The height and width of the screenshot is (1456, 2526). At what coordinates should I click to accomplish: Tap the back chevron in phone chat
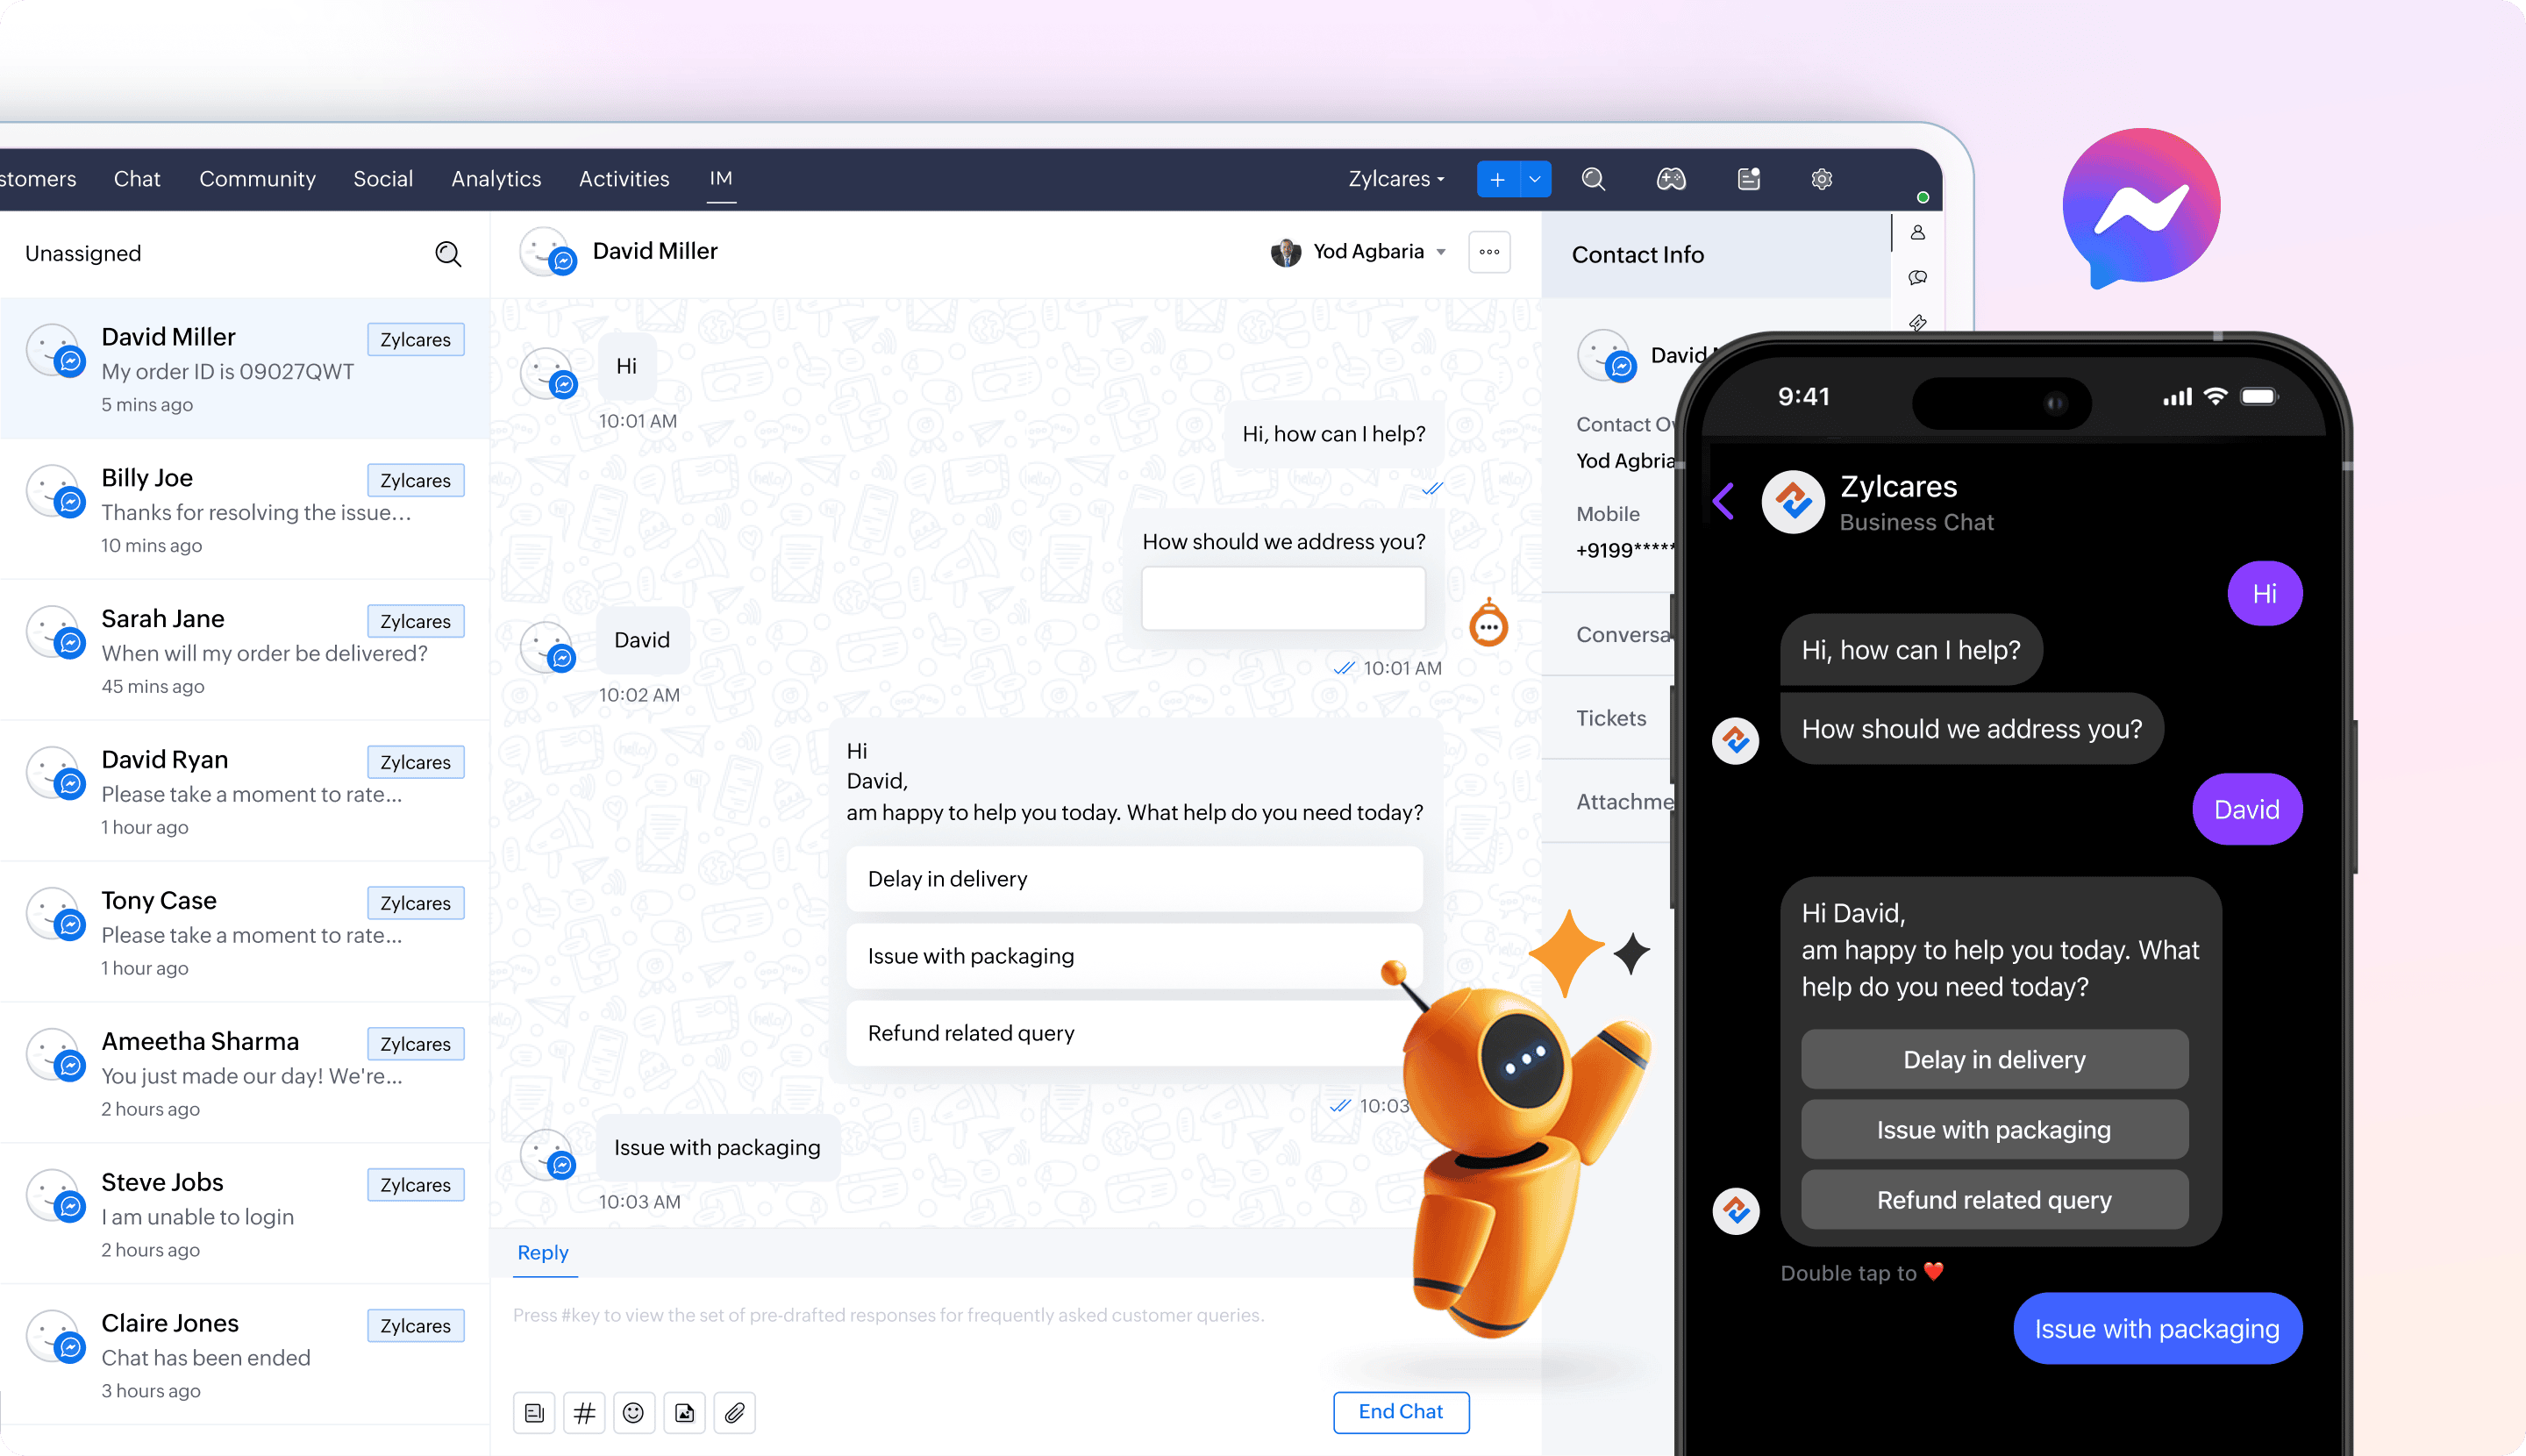coord(1723,501)
